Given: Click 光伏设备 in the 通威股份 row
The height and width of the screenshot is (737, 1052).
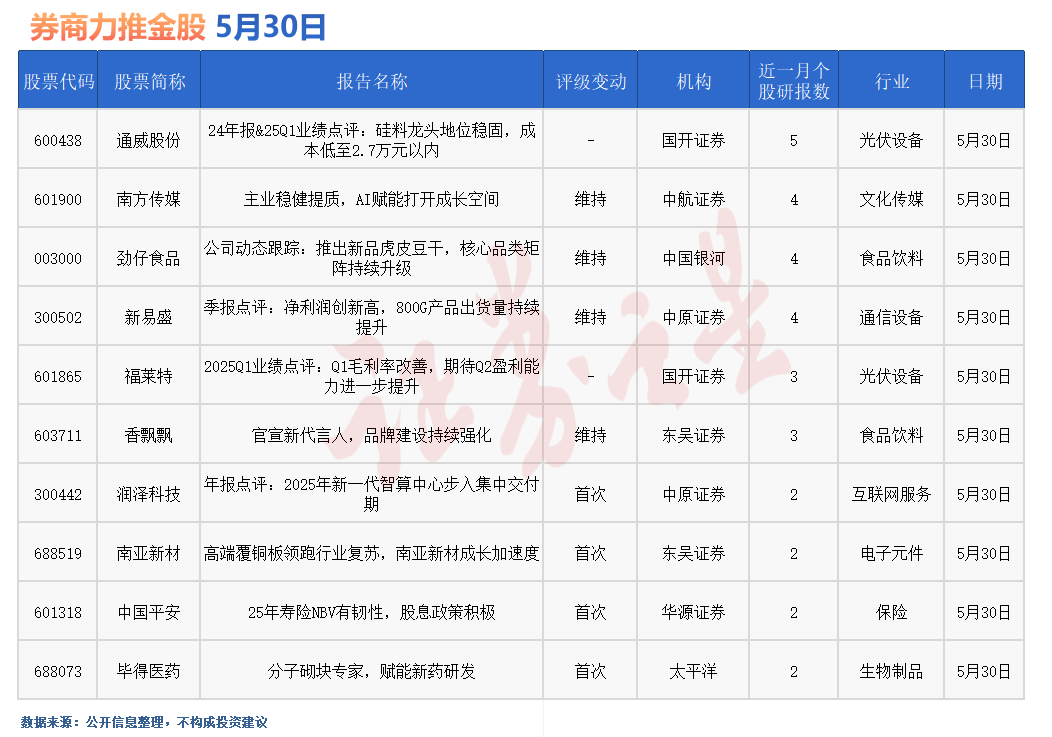Looking at the screenshot, I should (x=892, y=140).
